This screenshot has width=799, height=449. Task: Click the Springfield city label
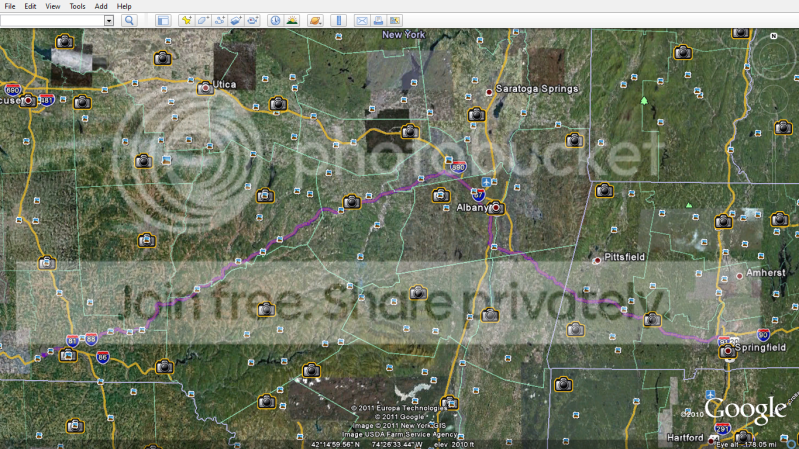click(760, 348)
